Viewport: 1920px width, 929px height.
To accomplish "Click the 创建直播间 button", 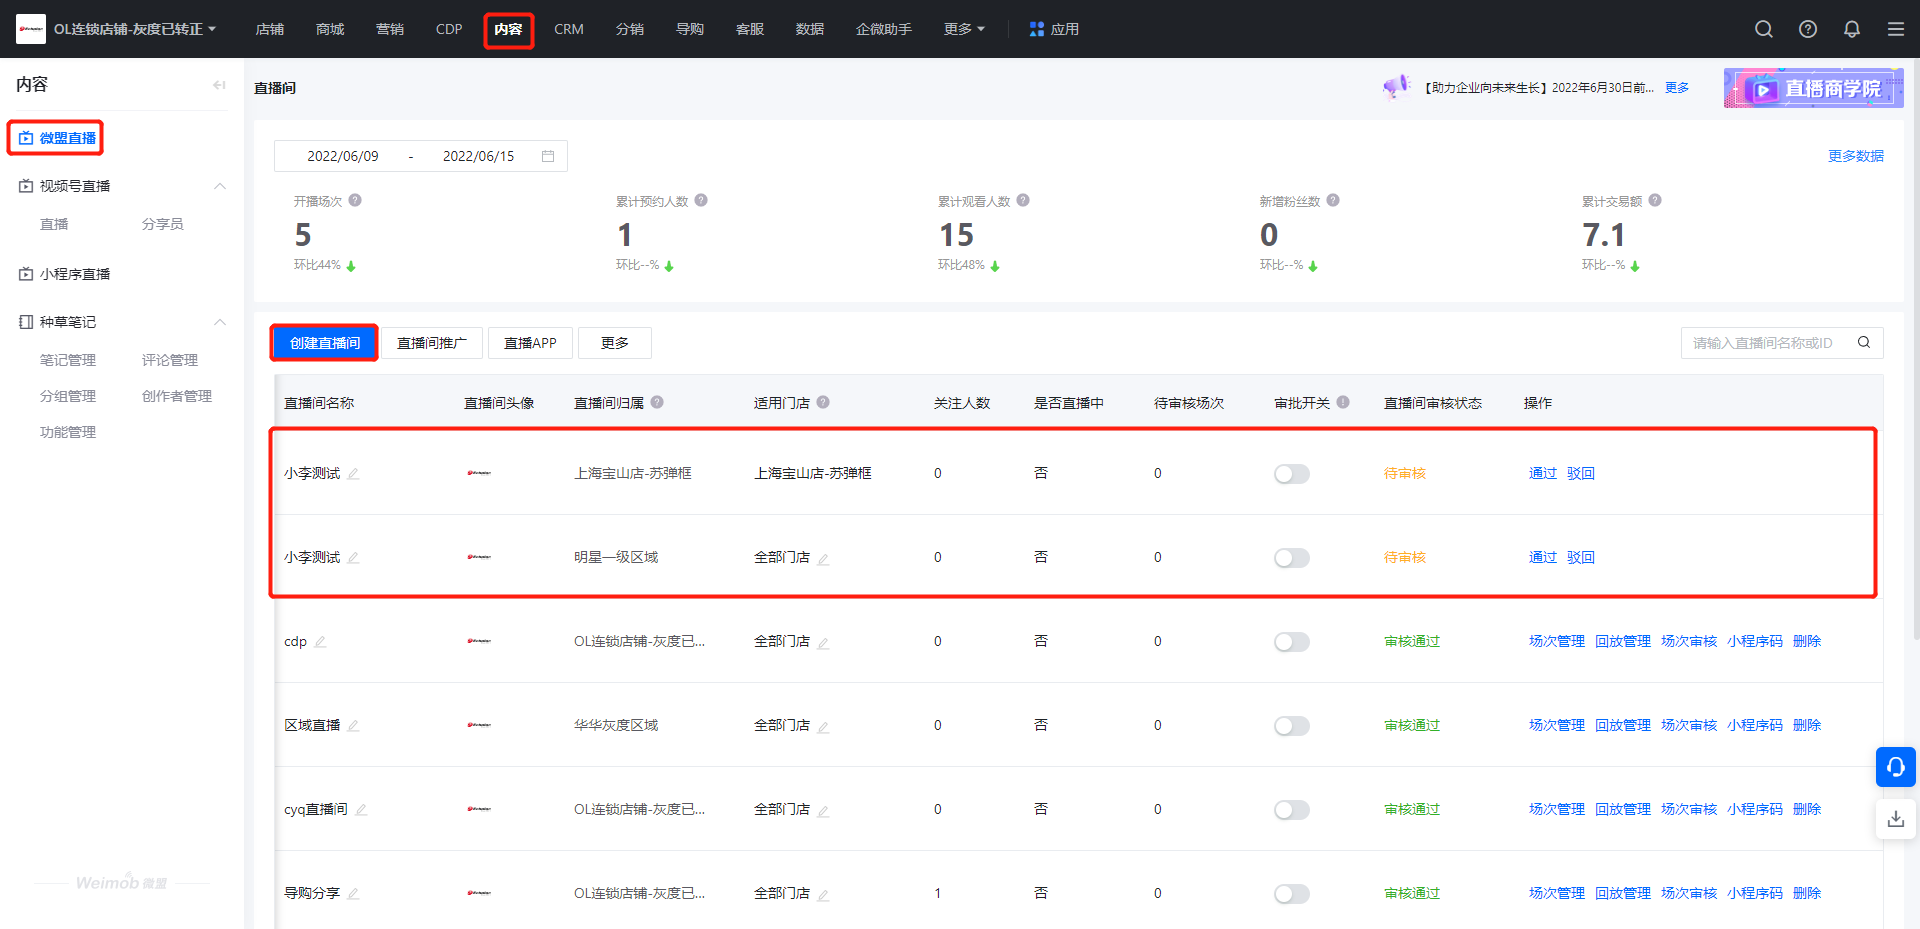I will tap(325, 343).
